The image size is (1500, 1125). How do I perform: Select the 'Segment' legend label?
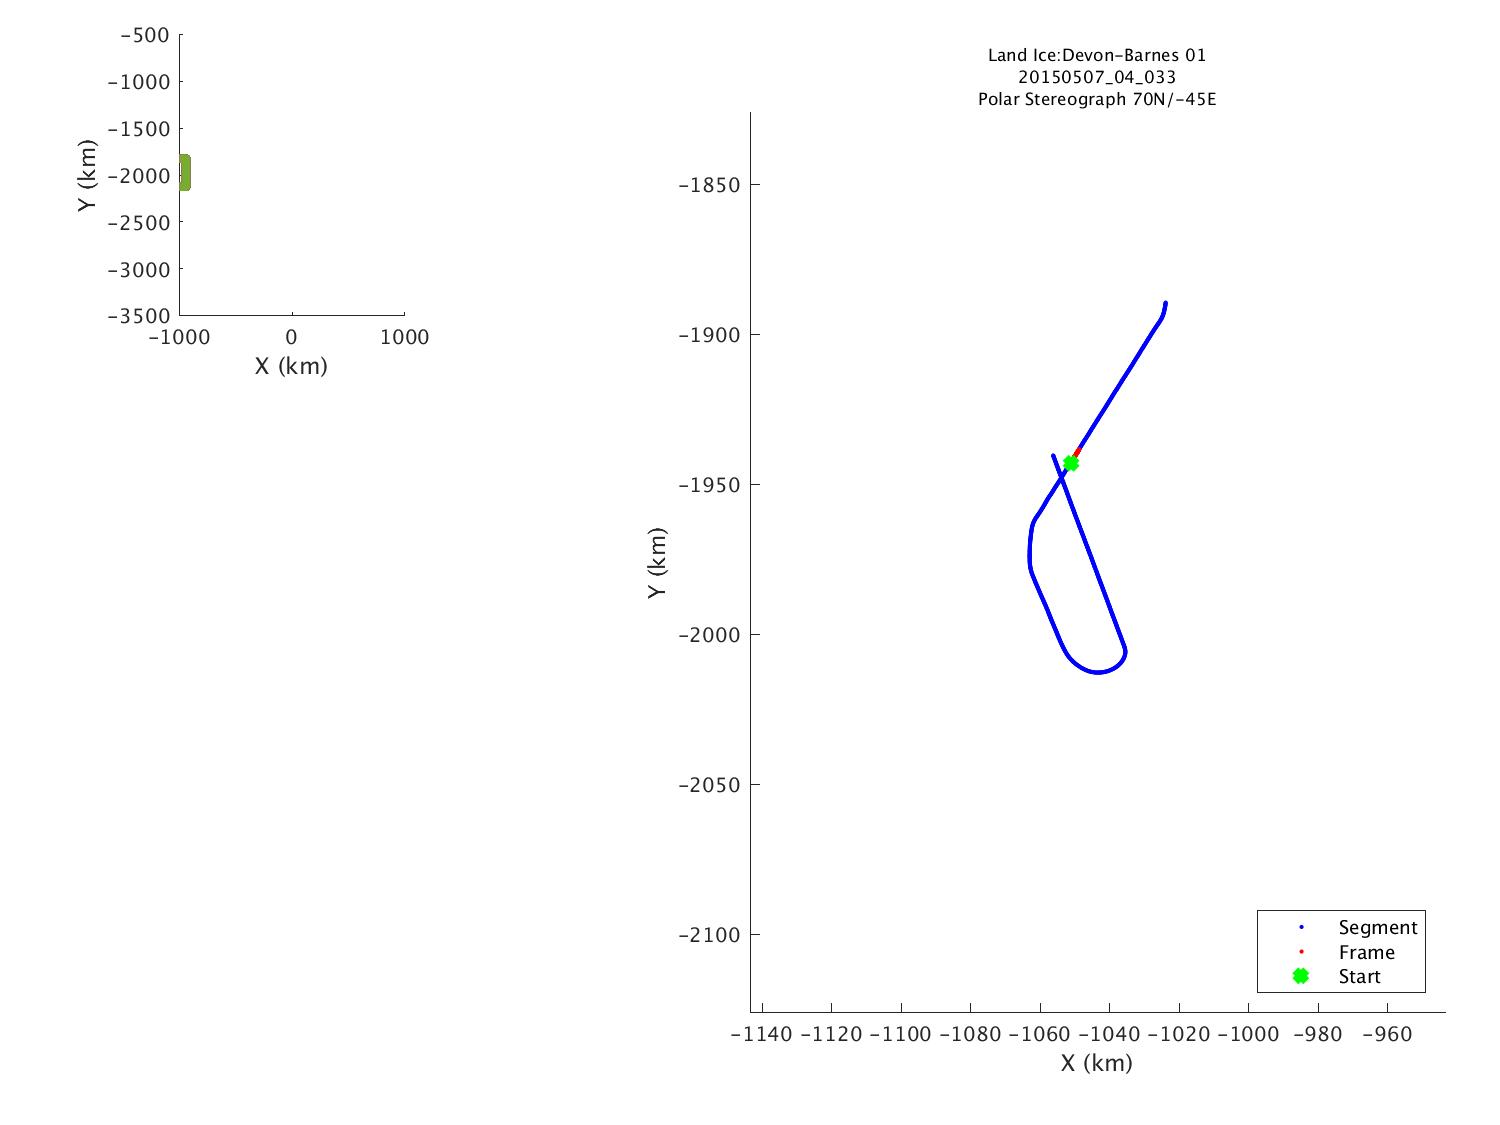[1377, 928]
